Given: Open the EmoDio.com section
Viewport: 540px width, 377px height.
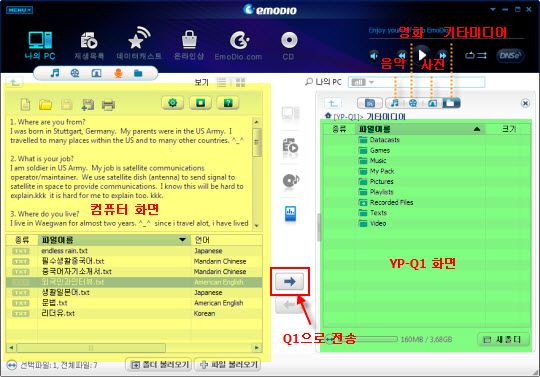Looking at the screenshot, I should pyautogui.click(x=238, y=46).
